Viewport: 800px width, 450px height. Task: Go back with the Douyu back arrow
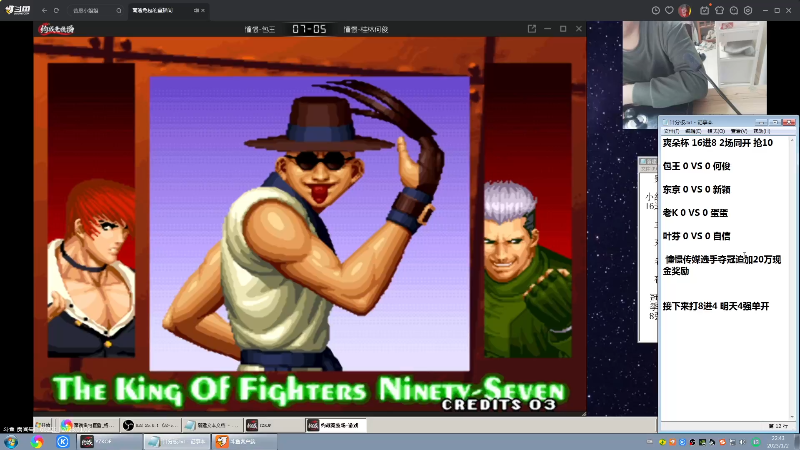click(44, 10)
